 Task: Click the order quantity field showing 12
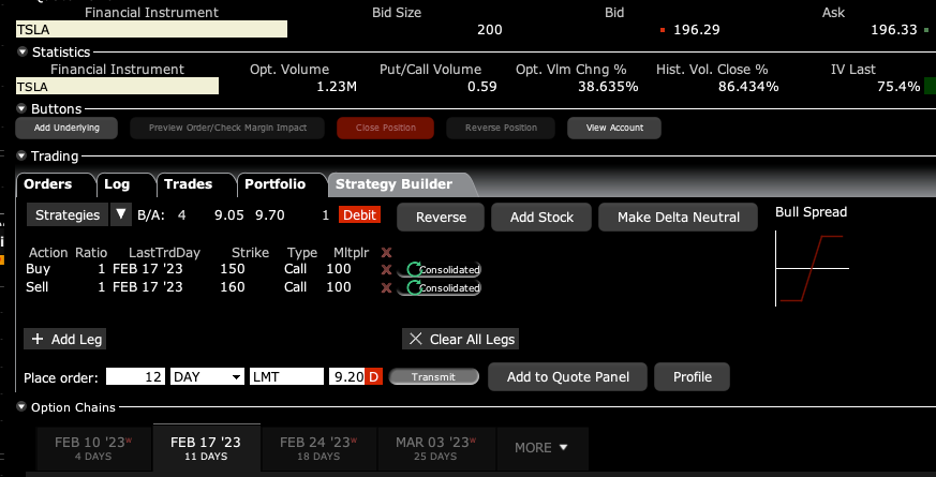135,377
